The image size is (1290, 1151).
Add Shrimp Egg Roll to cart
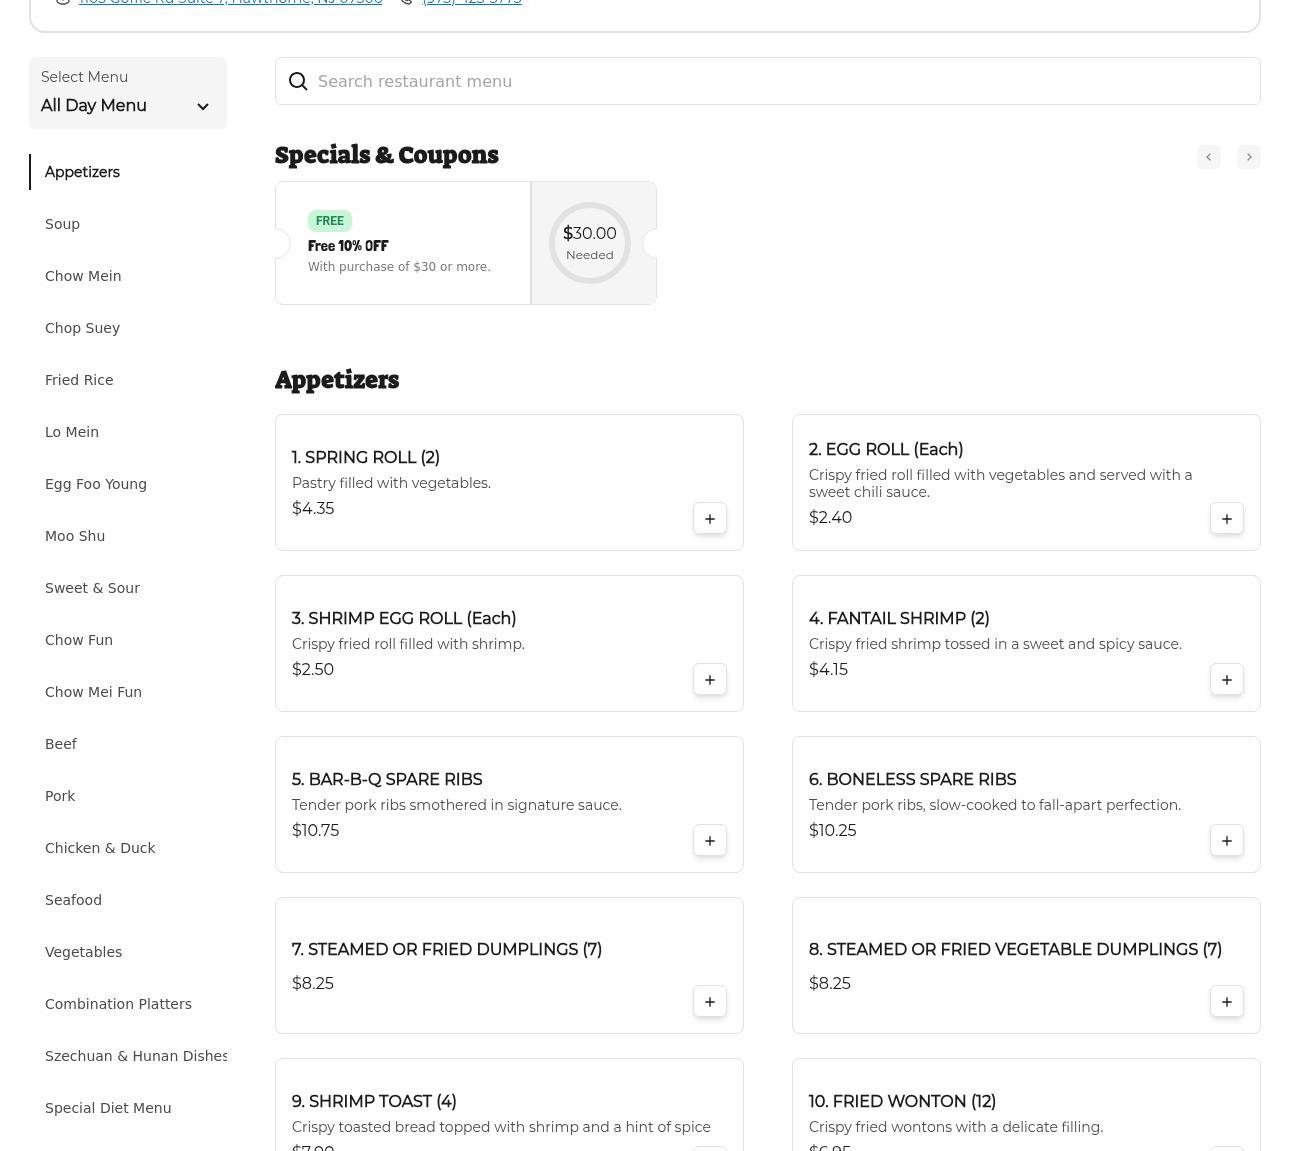709,680
